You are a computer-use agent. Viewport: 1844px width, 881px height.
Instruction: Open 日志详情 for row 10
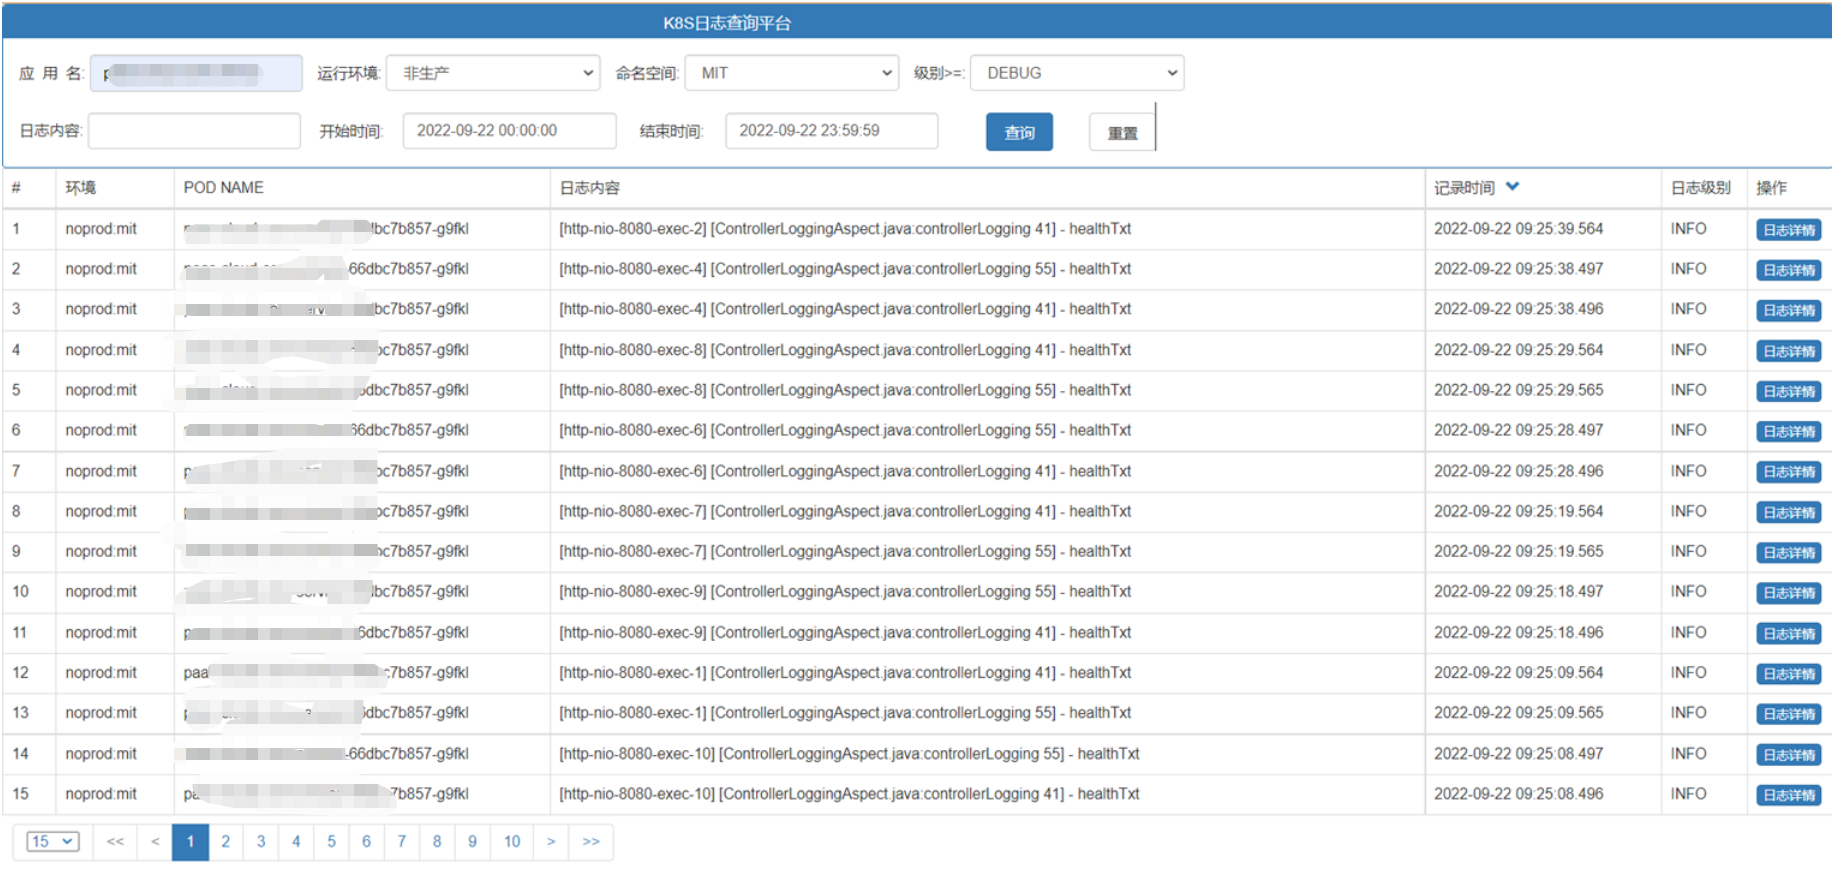point(1788,593)
